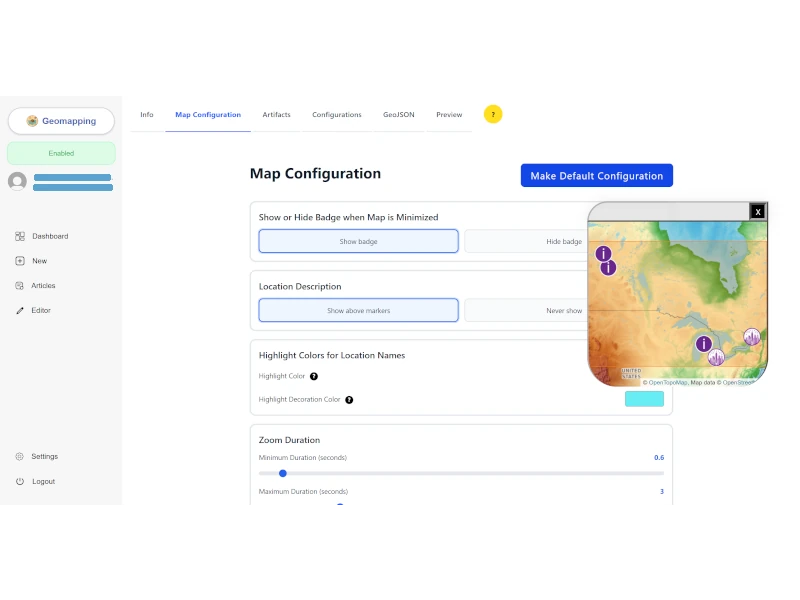This screenshot has height=600, width=800.
Task: Select Never show for location description
Action: pos(563,310)
